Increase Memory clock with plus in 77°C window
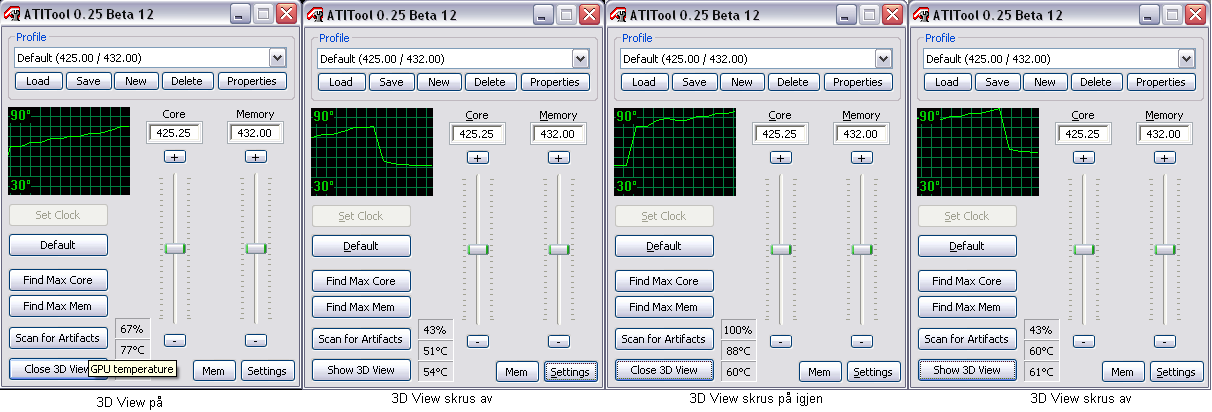 pos(255,157)
